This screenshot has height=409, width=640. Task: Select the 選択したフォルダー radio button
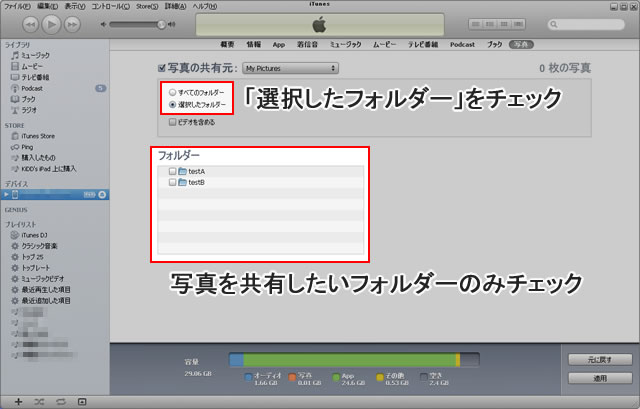click(x=172, y=104)
